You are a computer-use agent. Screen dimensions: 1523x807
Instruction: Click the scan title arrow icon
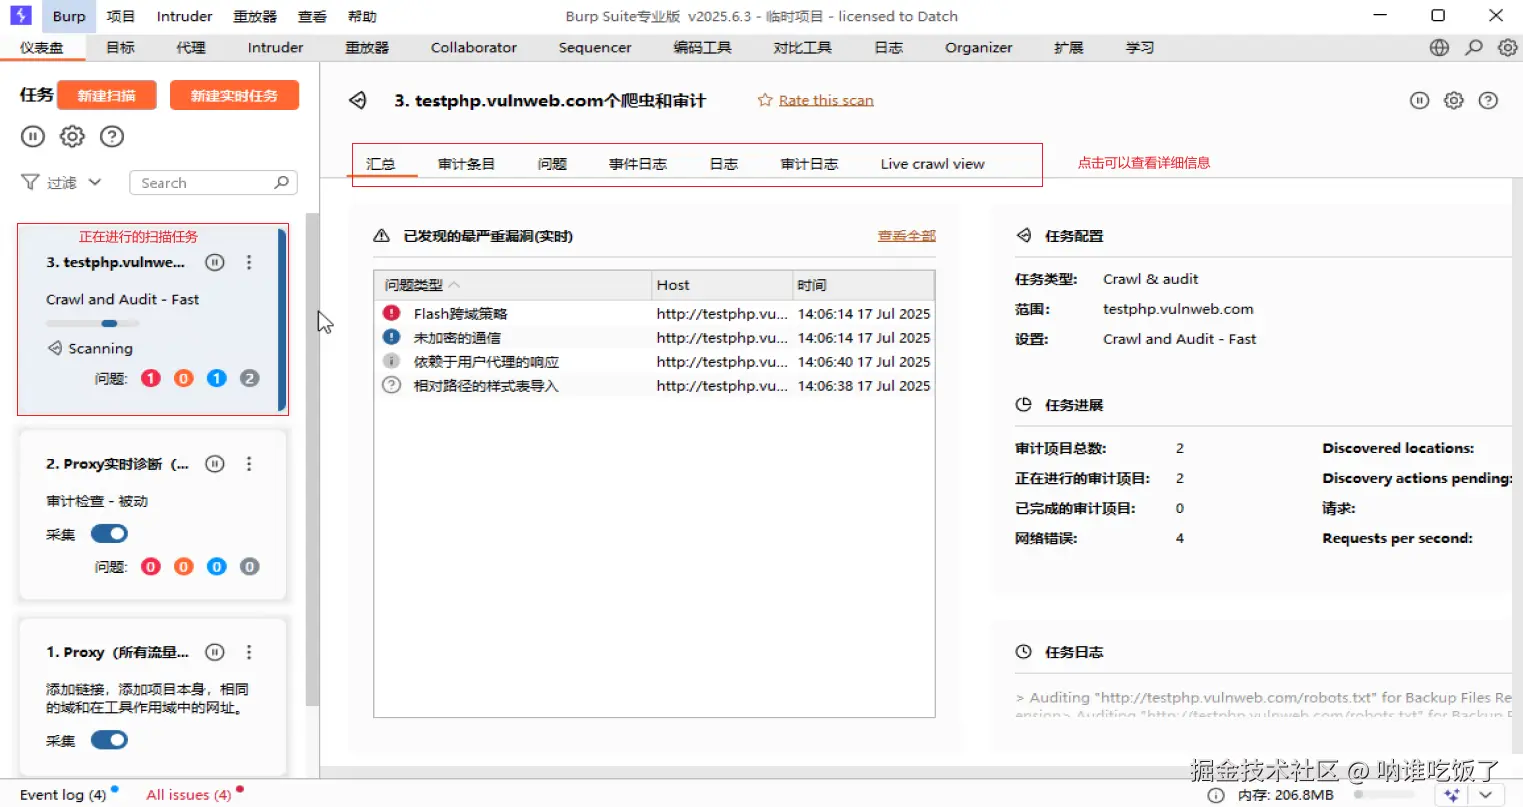pyautogui.click(x=358, y=100)
